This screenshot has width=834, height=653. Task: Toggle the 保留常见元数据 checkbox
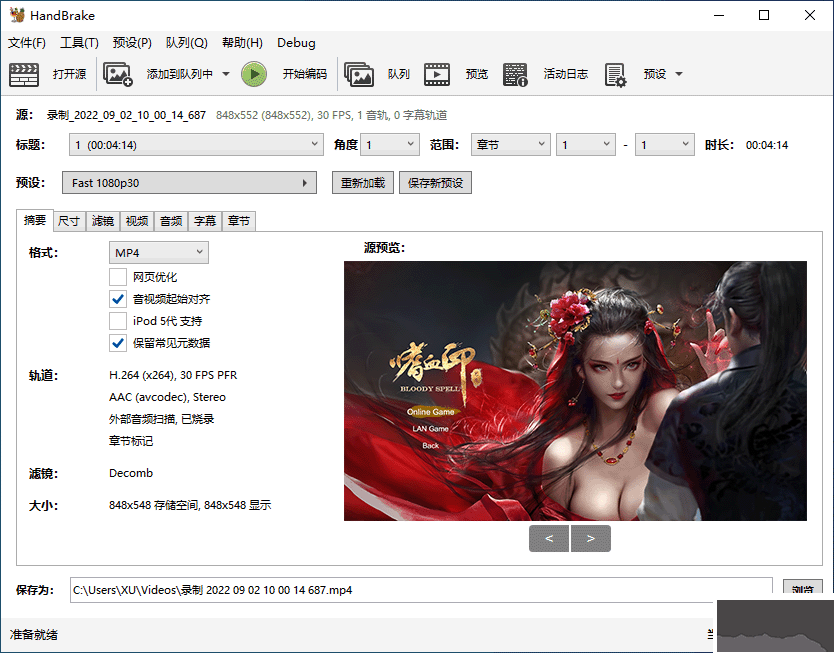pos(118,343)
